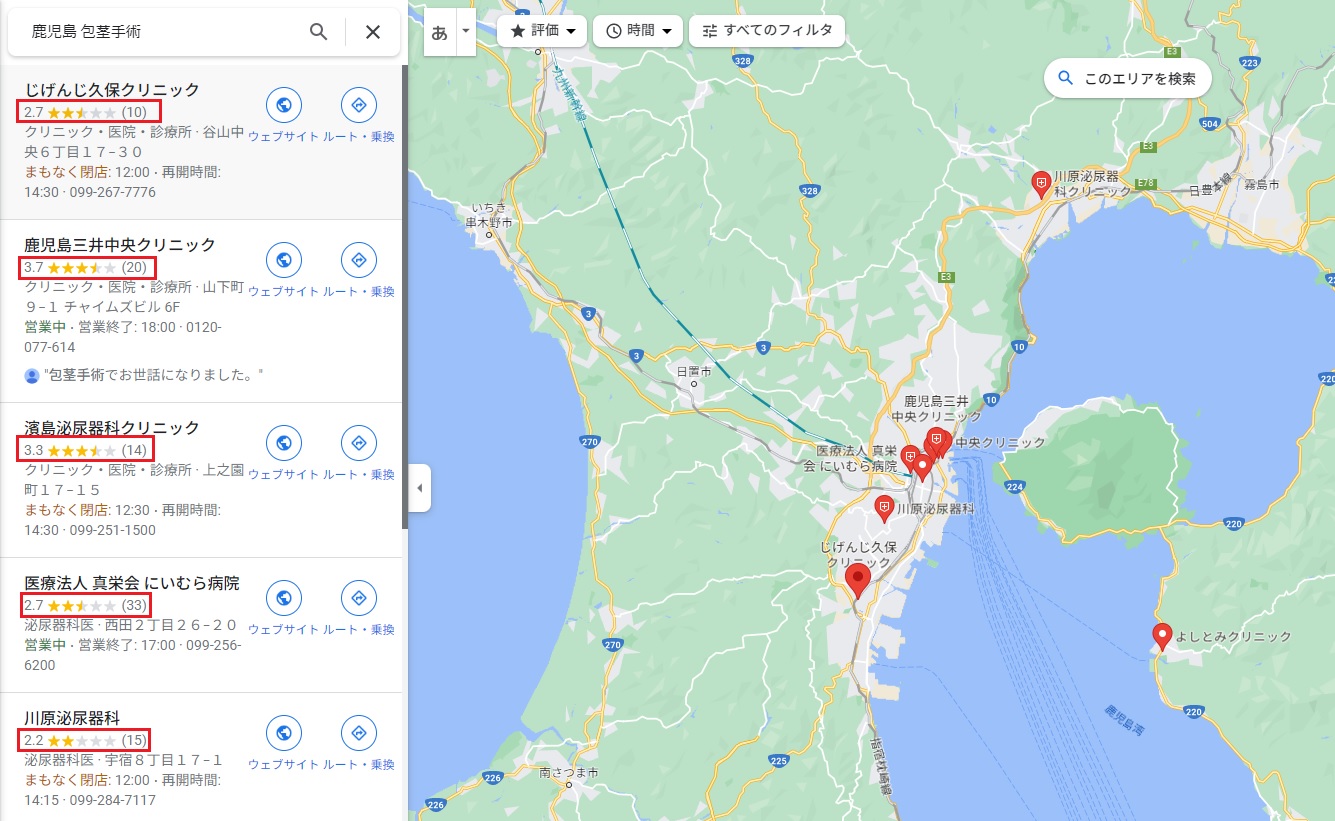The width and height of the screenshot is (1335, 821).
Task: Click the あ input-method button
Action: (440, 31)
